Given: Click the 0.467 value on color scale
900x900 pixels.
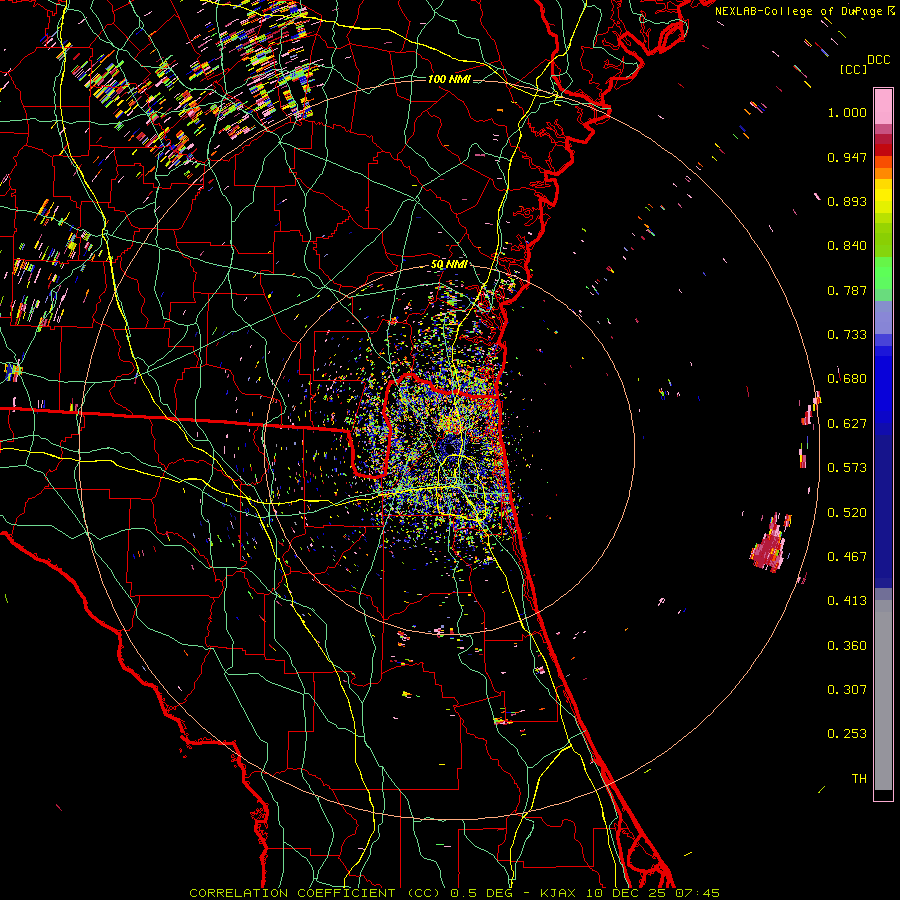Looking at the screenshot, I should (847, 557).
